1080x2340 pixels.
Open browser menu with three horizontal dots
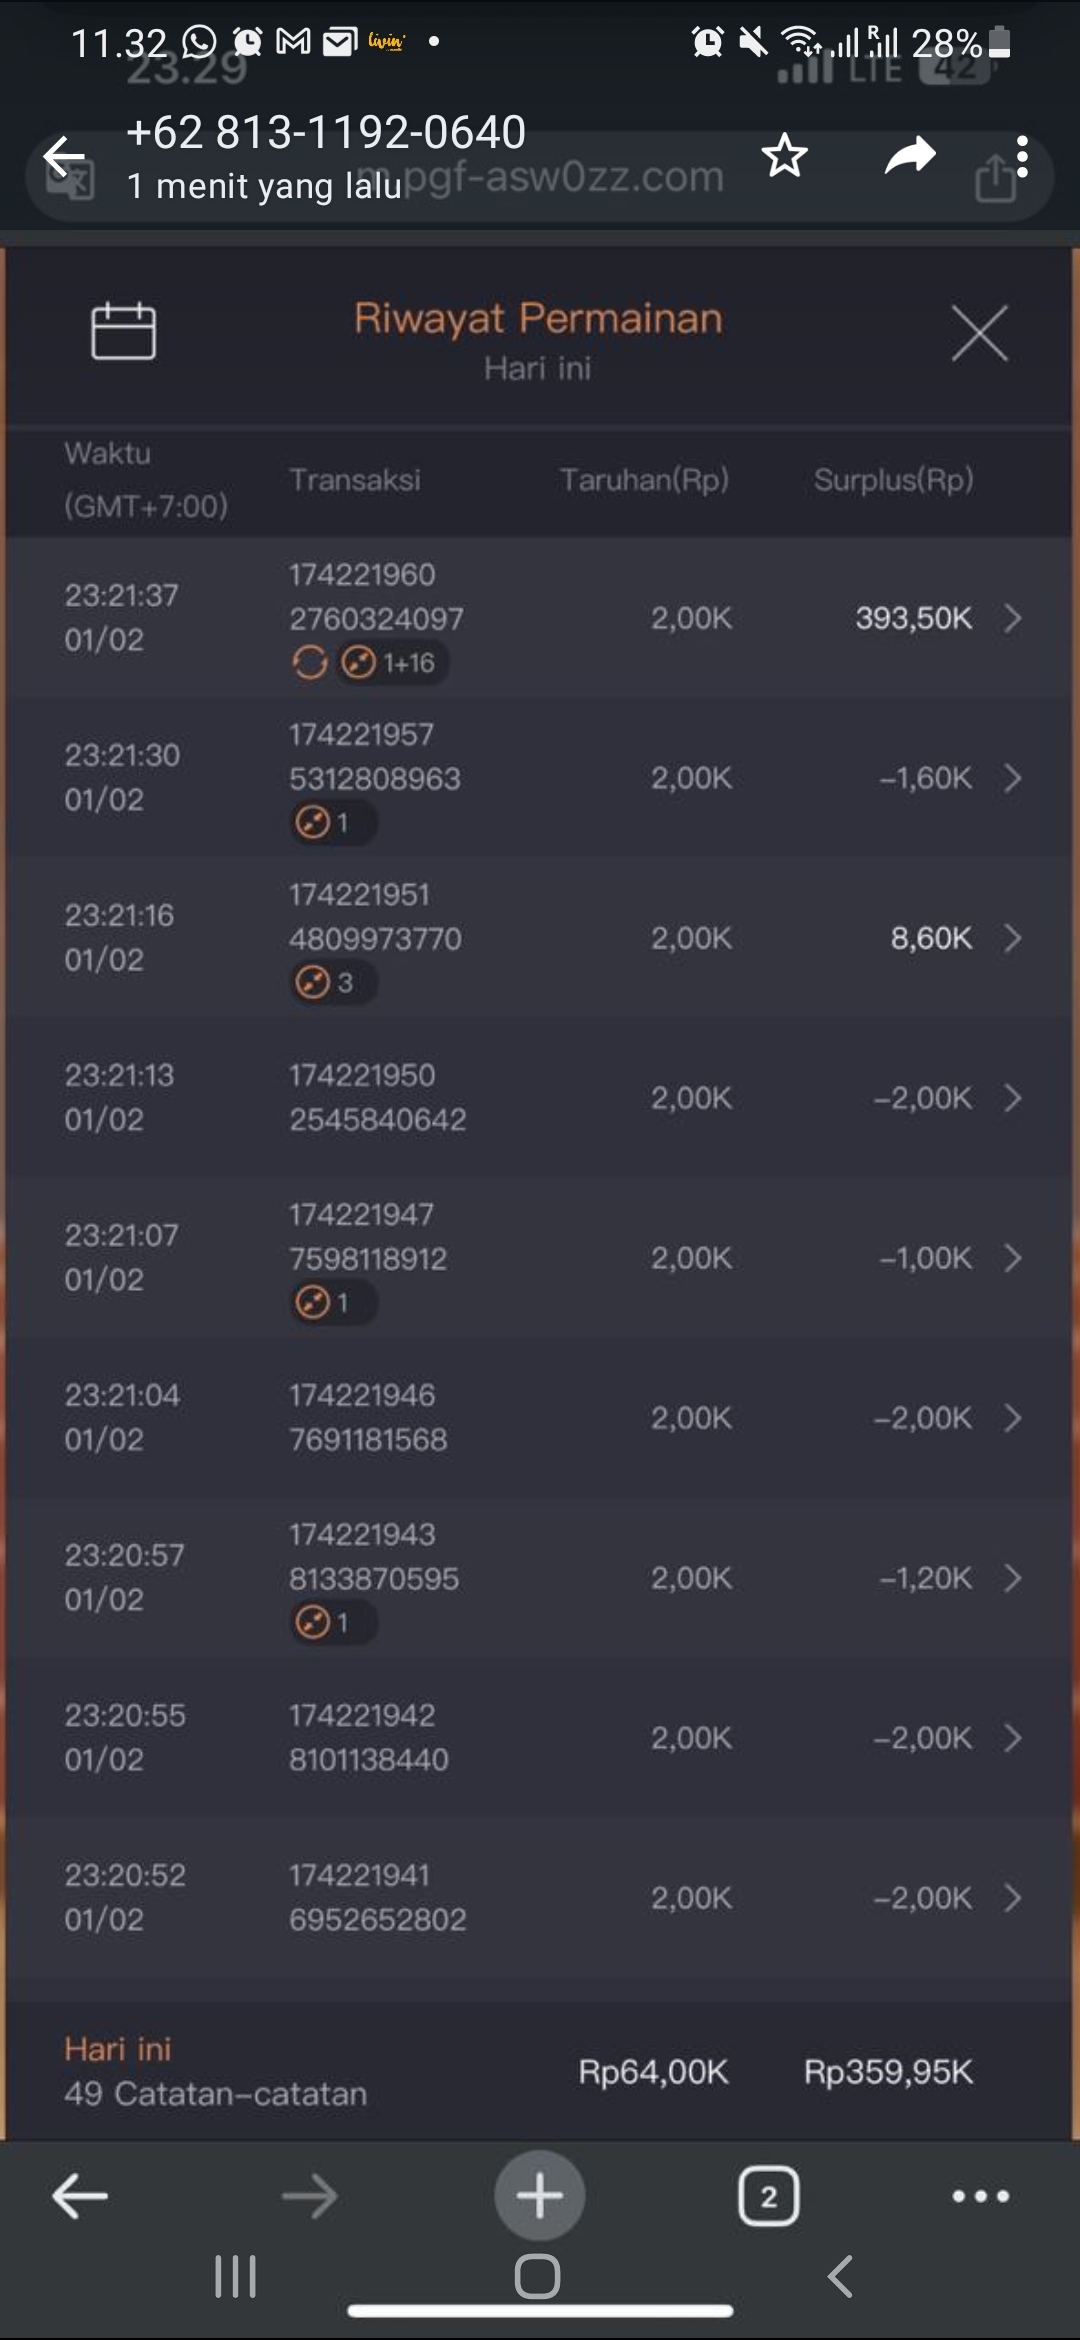(x=980, y=2196)
